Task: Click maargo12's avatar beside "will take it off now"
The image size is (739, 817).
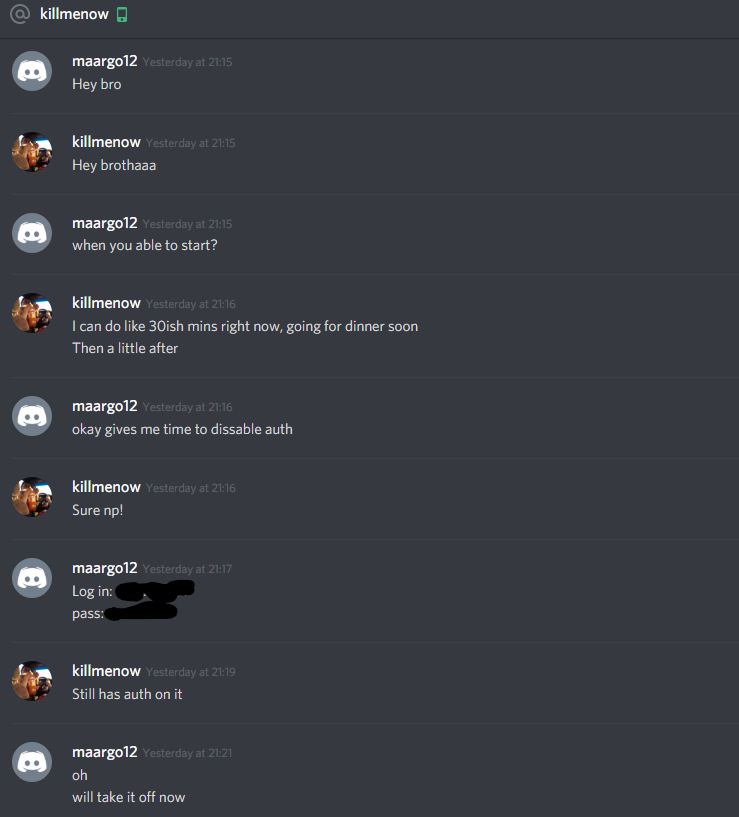Action: pos(32,762)
